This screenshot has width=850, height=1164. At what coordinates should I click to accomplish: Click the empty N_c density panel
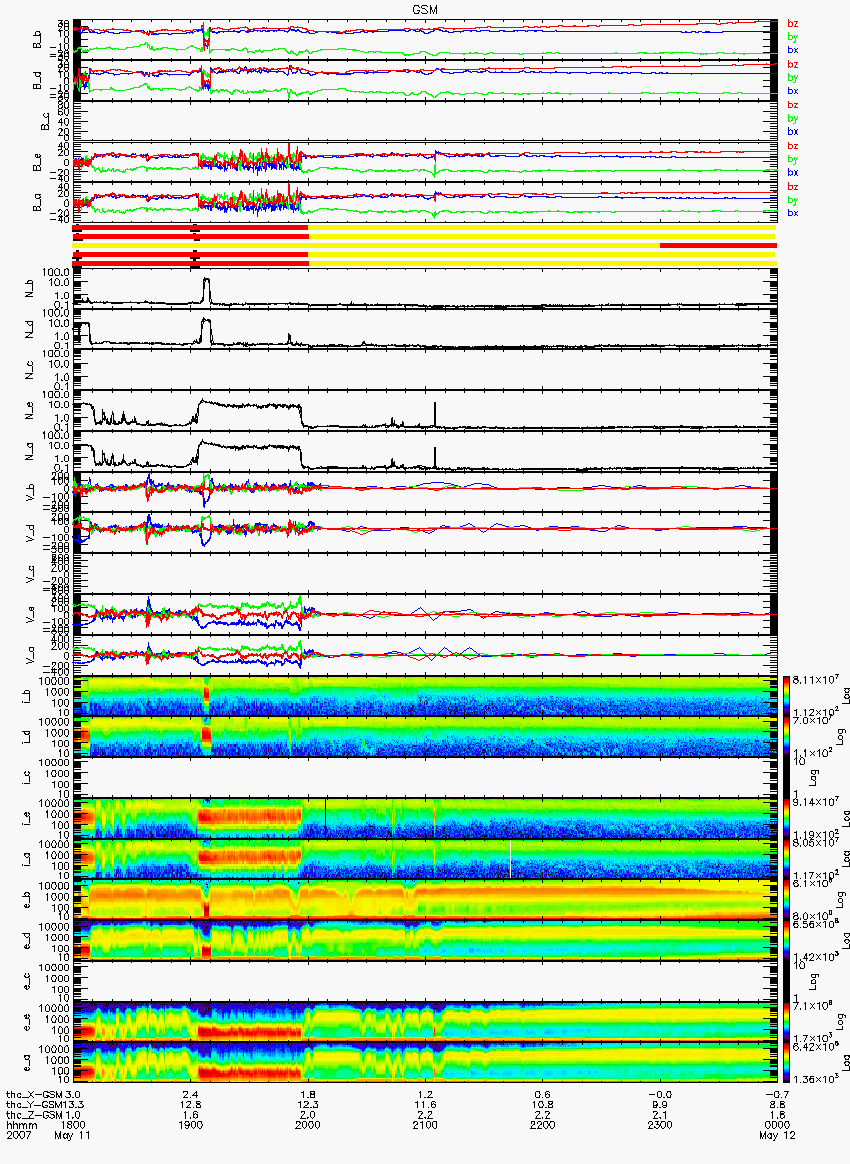(424, 369)
